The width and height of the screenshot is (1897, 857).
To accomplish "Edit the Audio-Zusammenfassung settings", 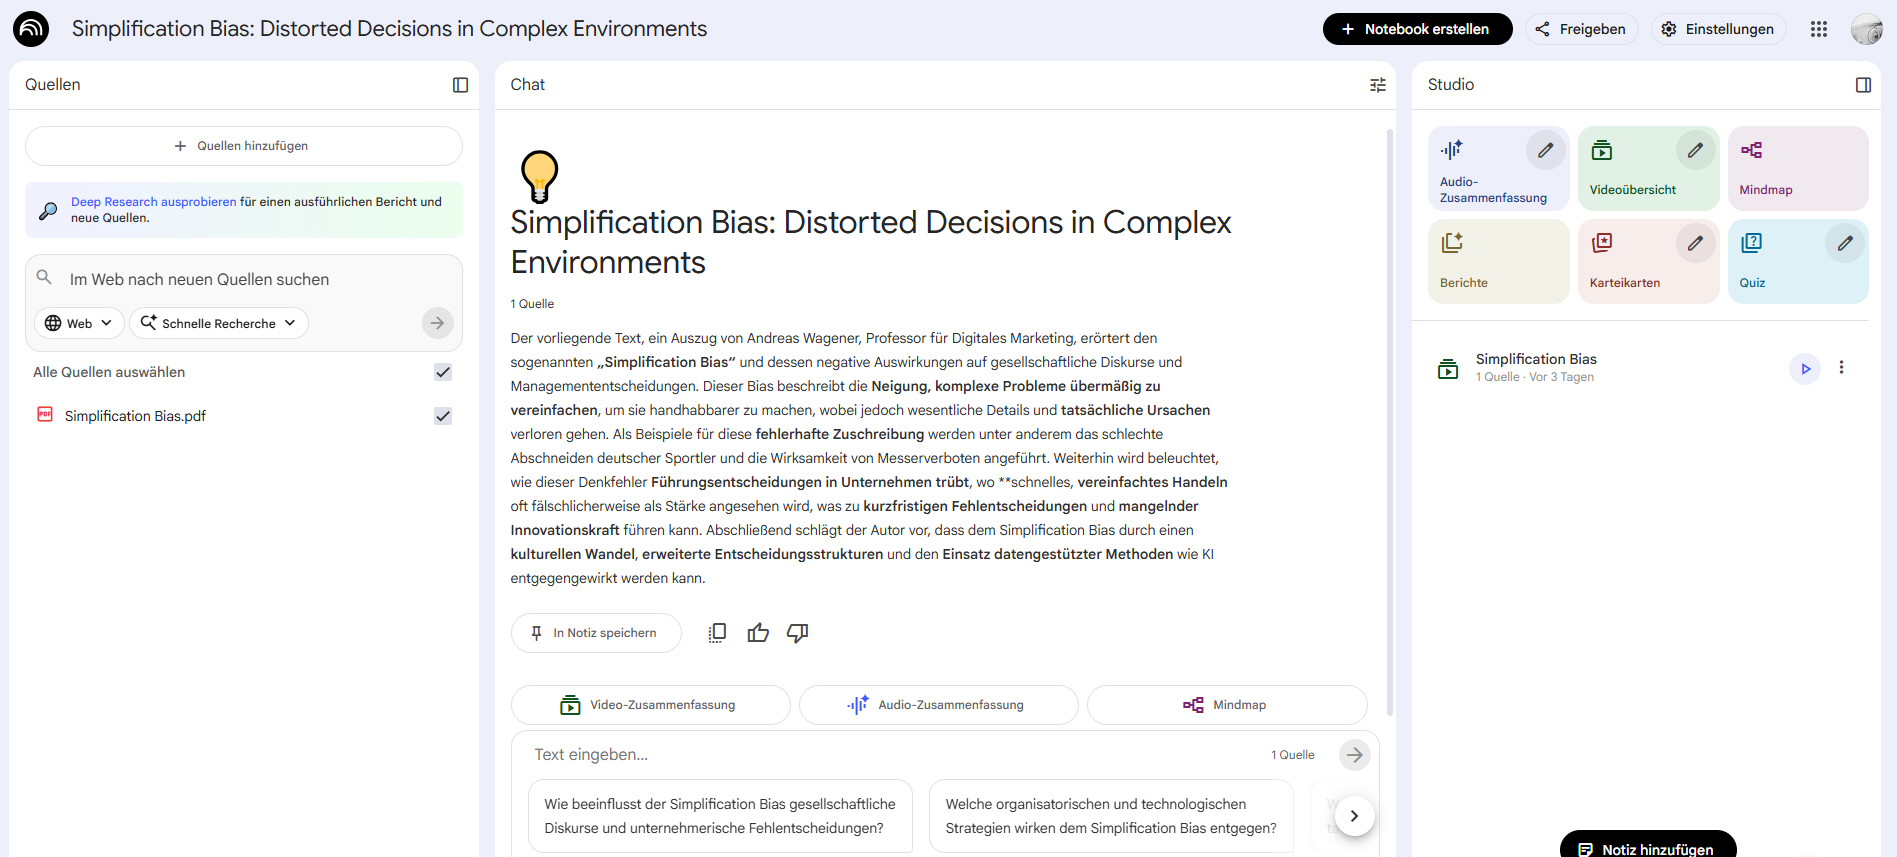I will click(x=1545, y=151).
